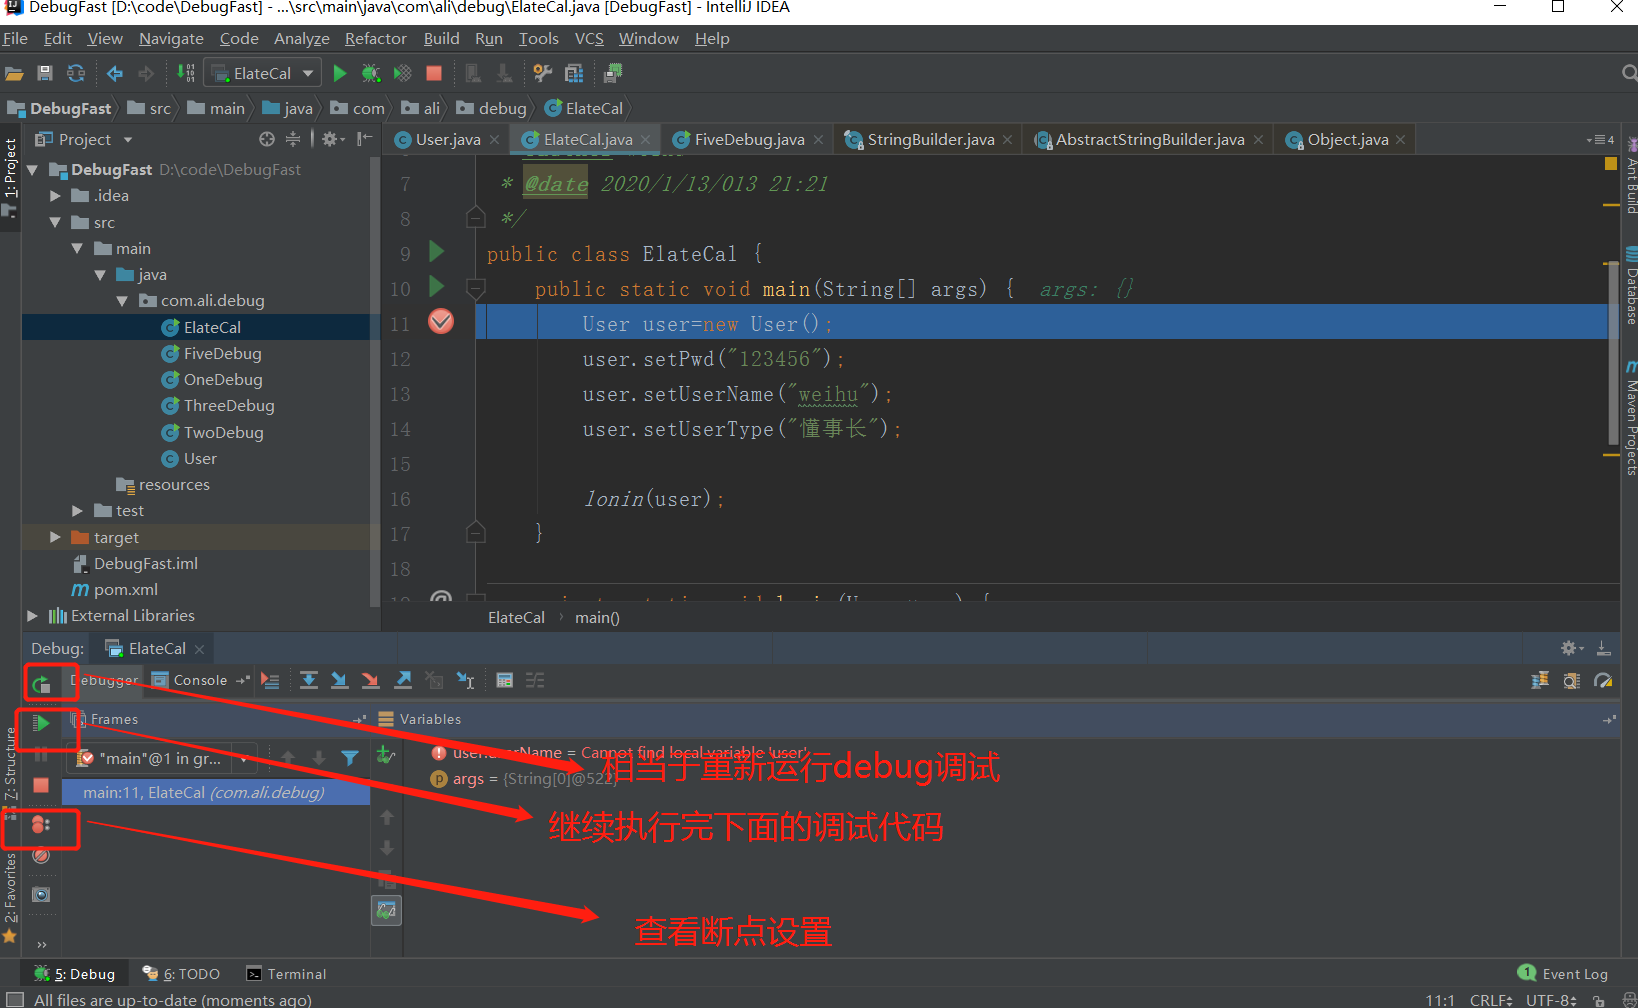The height and width of the screenshot is (1008, 1638).
Task: Run to cursor in debugger toolbar
Action: [466, 681]
